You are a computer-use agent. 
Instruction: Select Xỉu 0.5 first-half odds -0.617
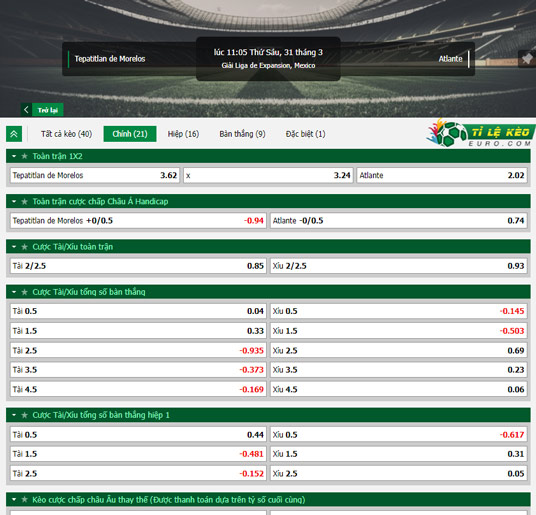coord(398,435)
